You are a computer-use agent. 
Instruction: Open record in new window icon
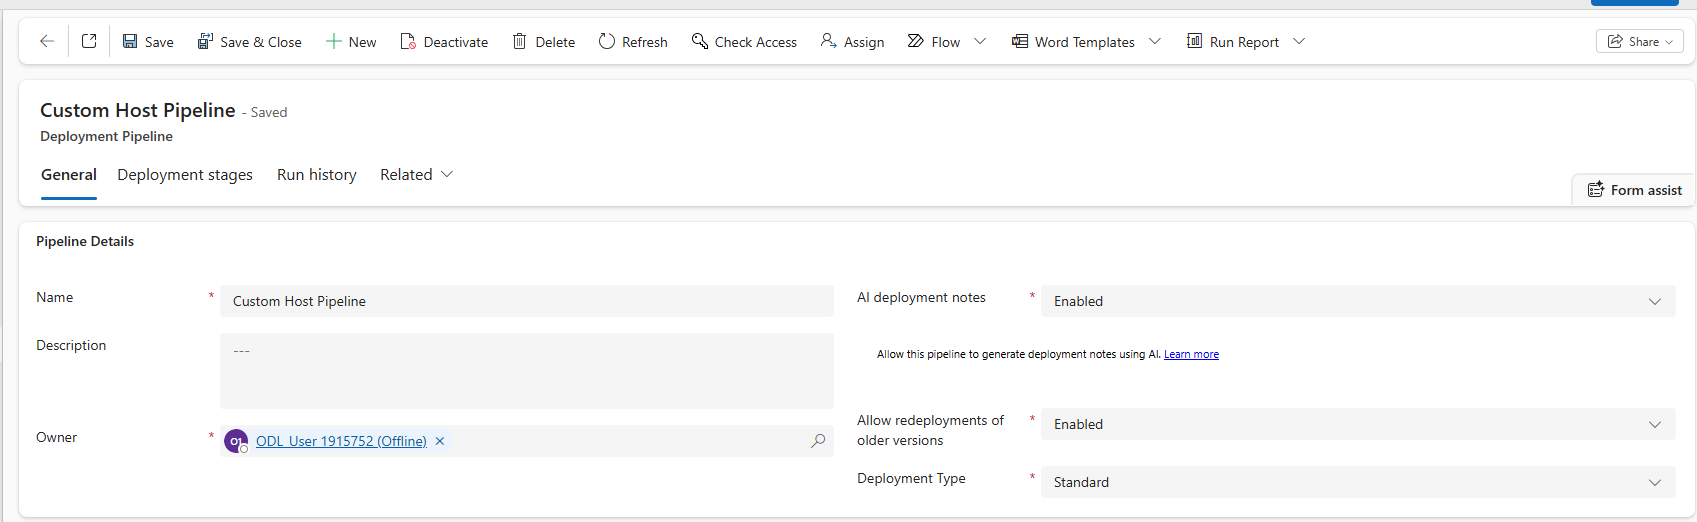89,41
